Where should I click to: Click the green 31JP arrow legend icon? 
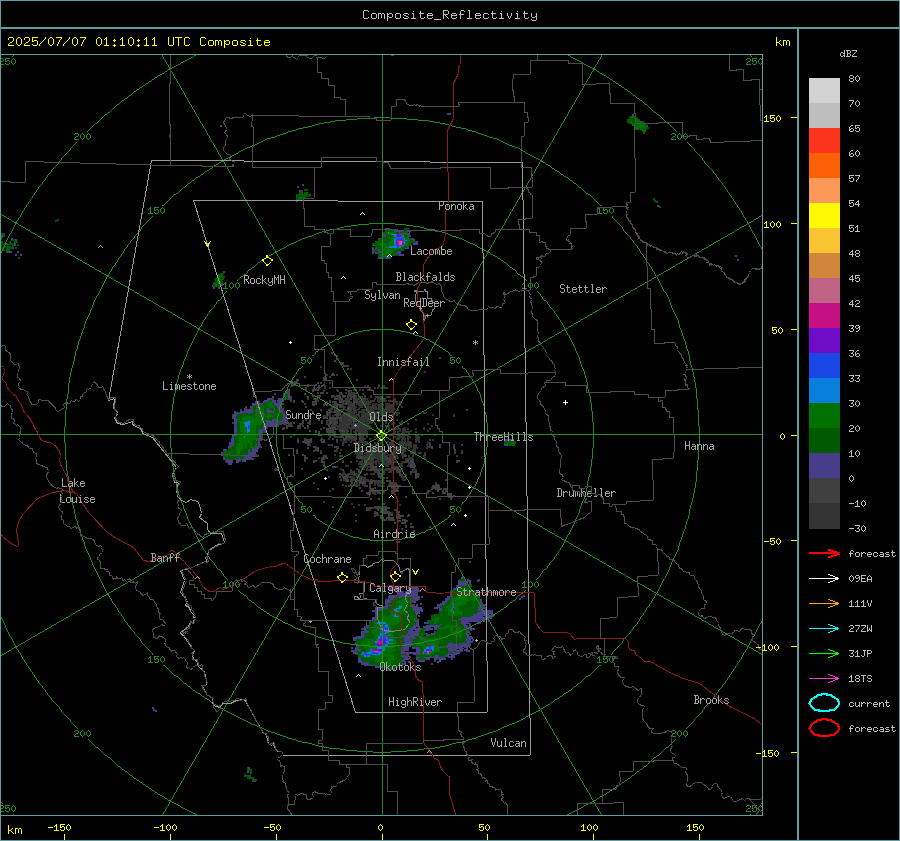tap(824, 653)
